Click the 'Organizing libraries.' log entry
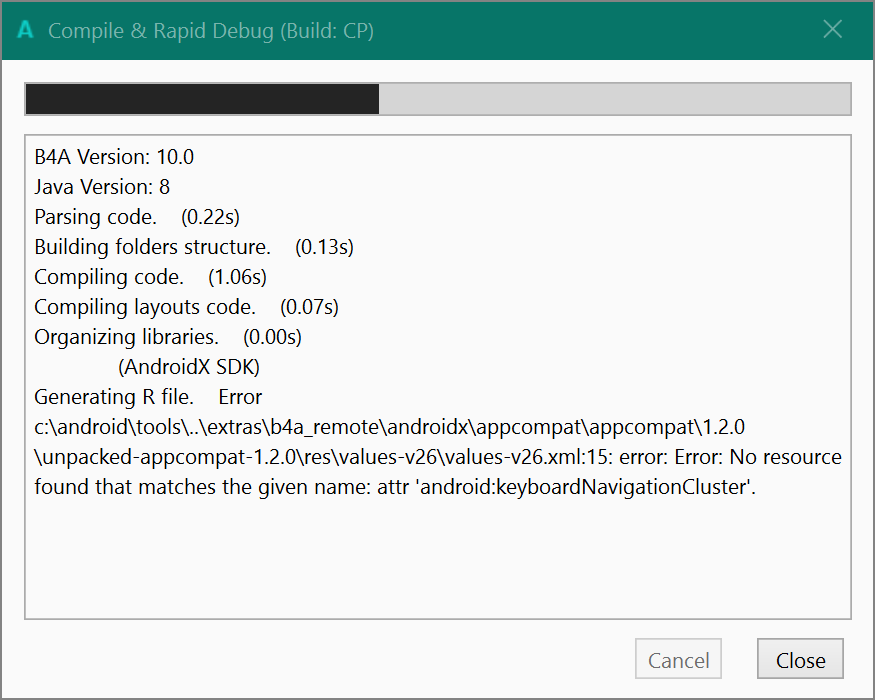875x700 pixels. (x=126, y=337)
